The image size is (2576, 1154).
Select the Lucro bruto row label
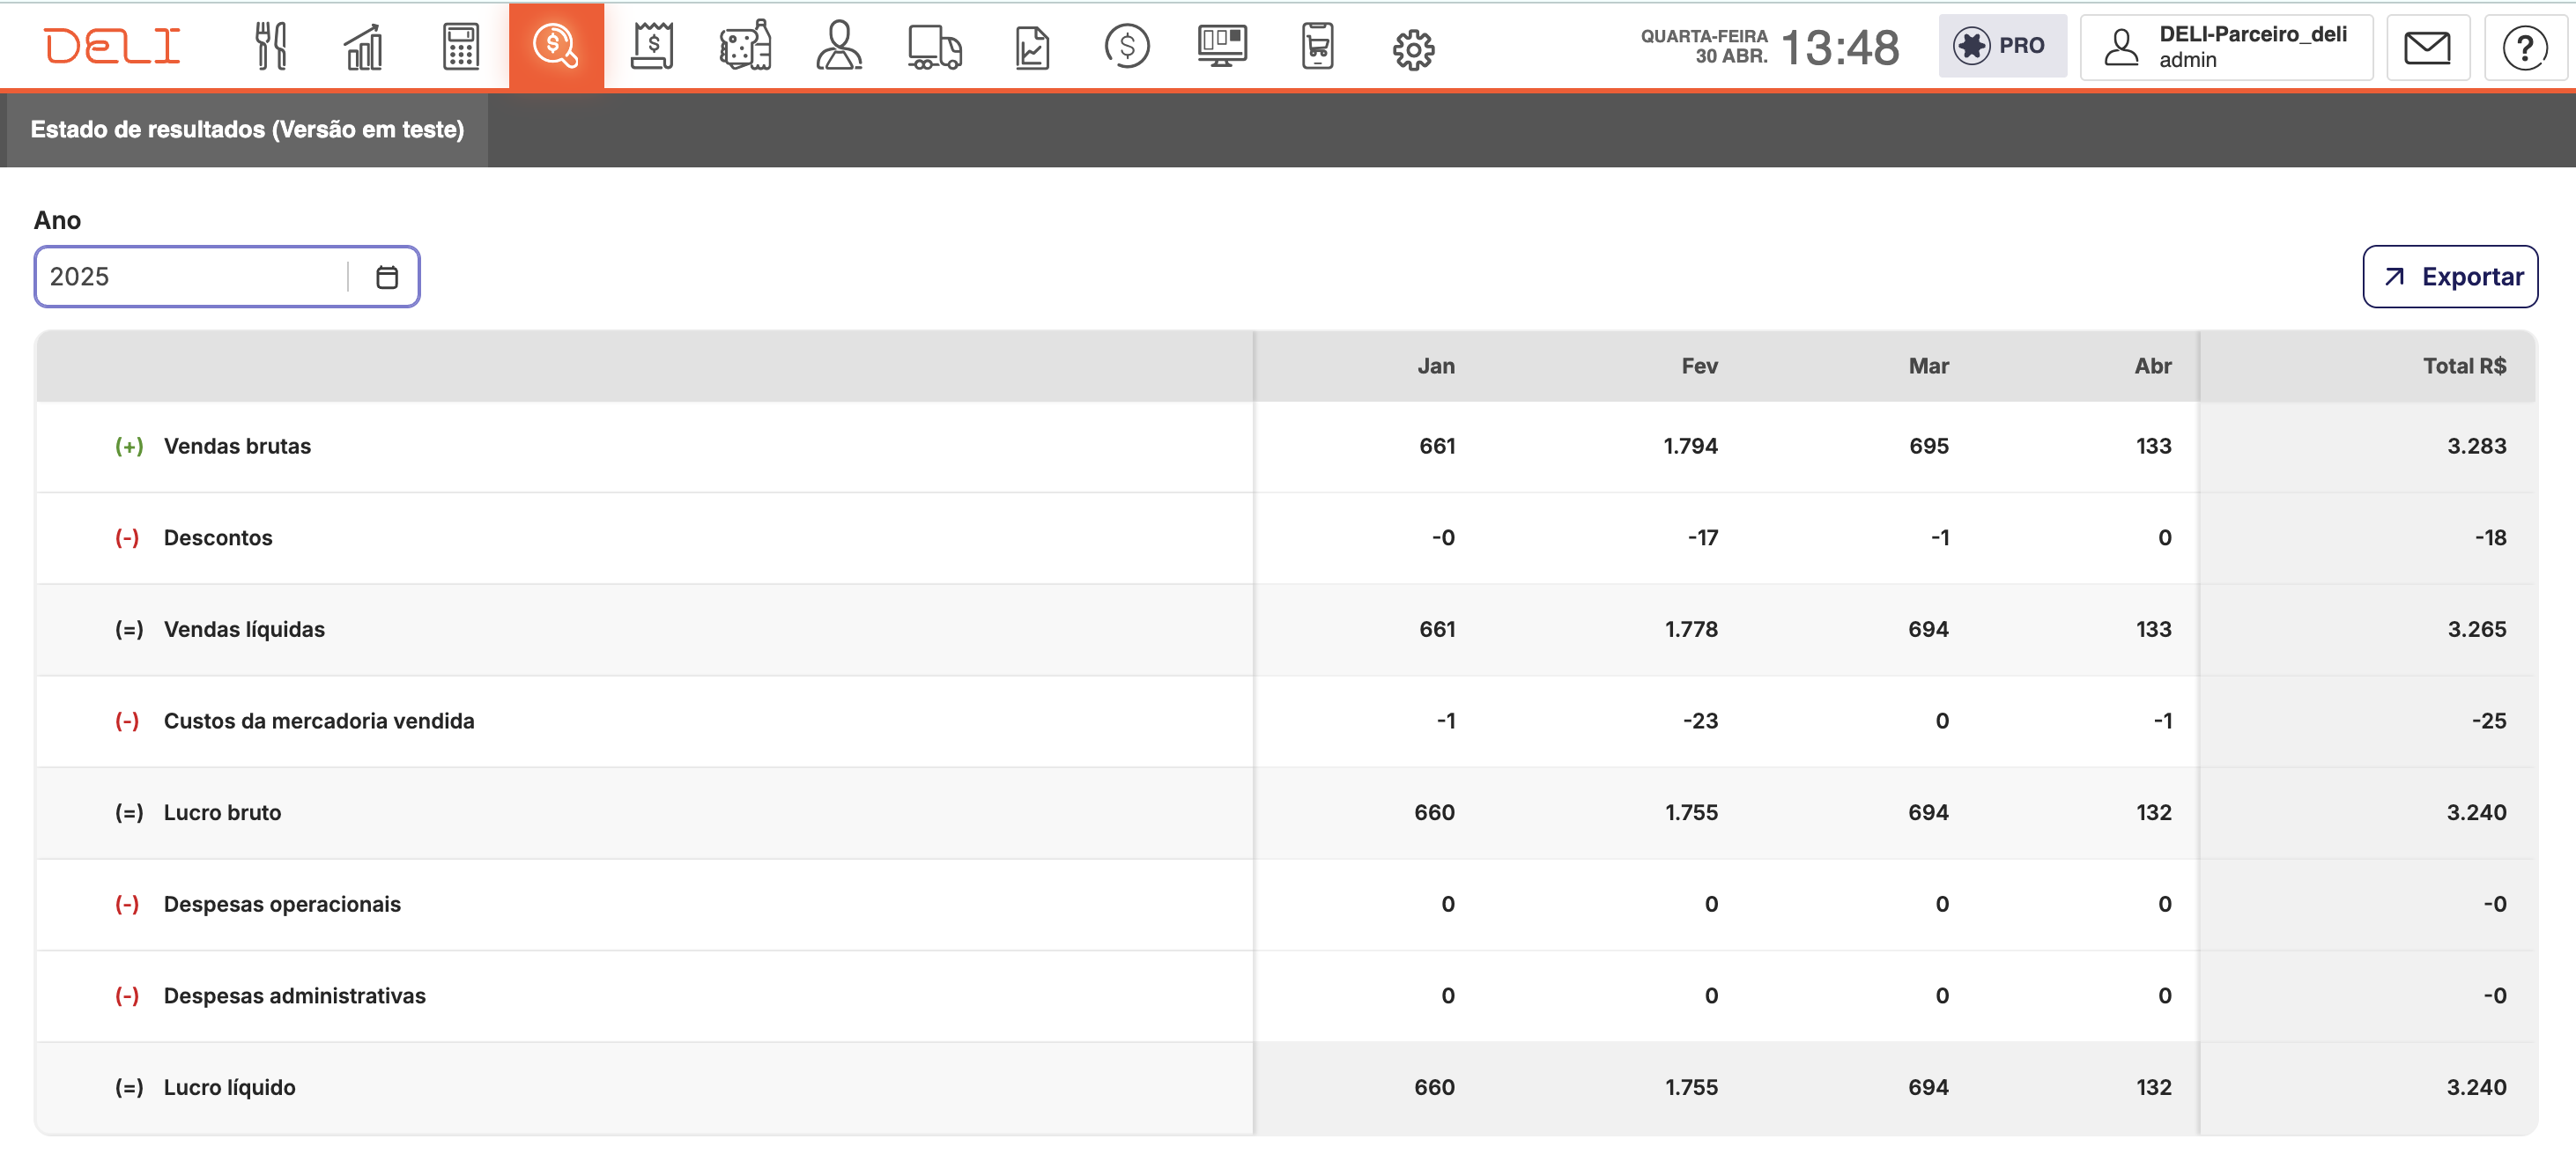pyautogui.click(x=222, y=813)
